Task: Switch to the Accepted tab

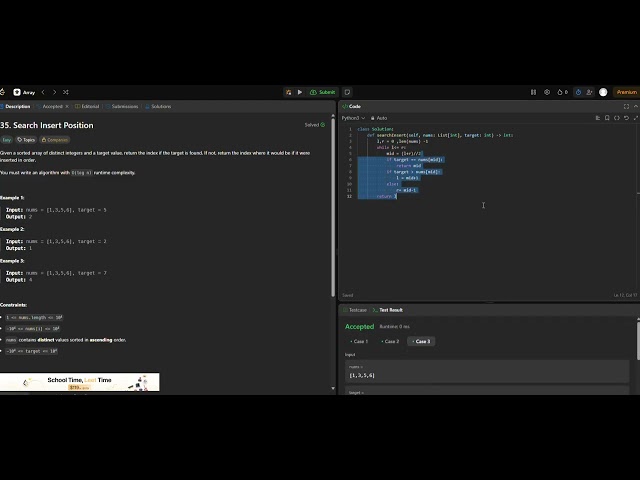Action: point(52,107)
